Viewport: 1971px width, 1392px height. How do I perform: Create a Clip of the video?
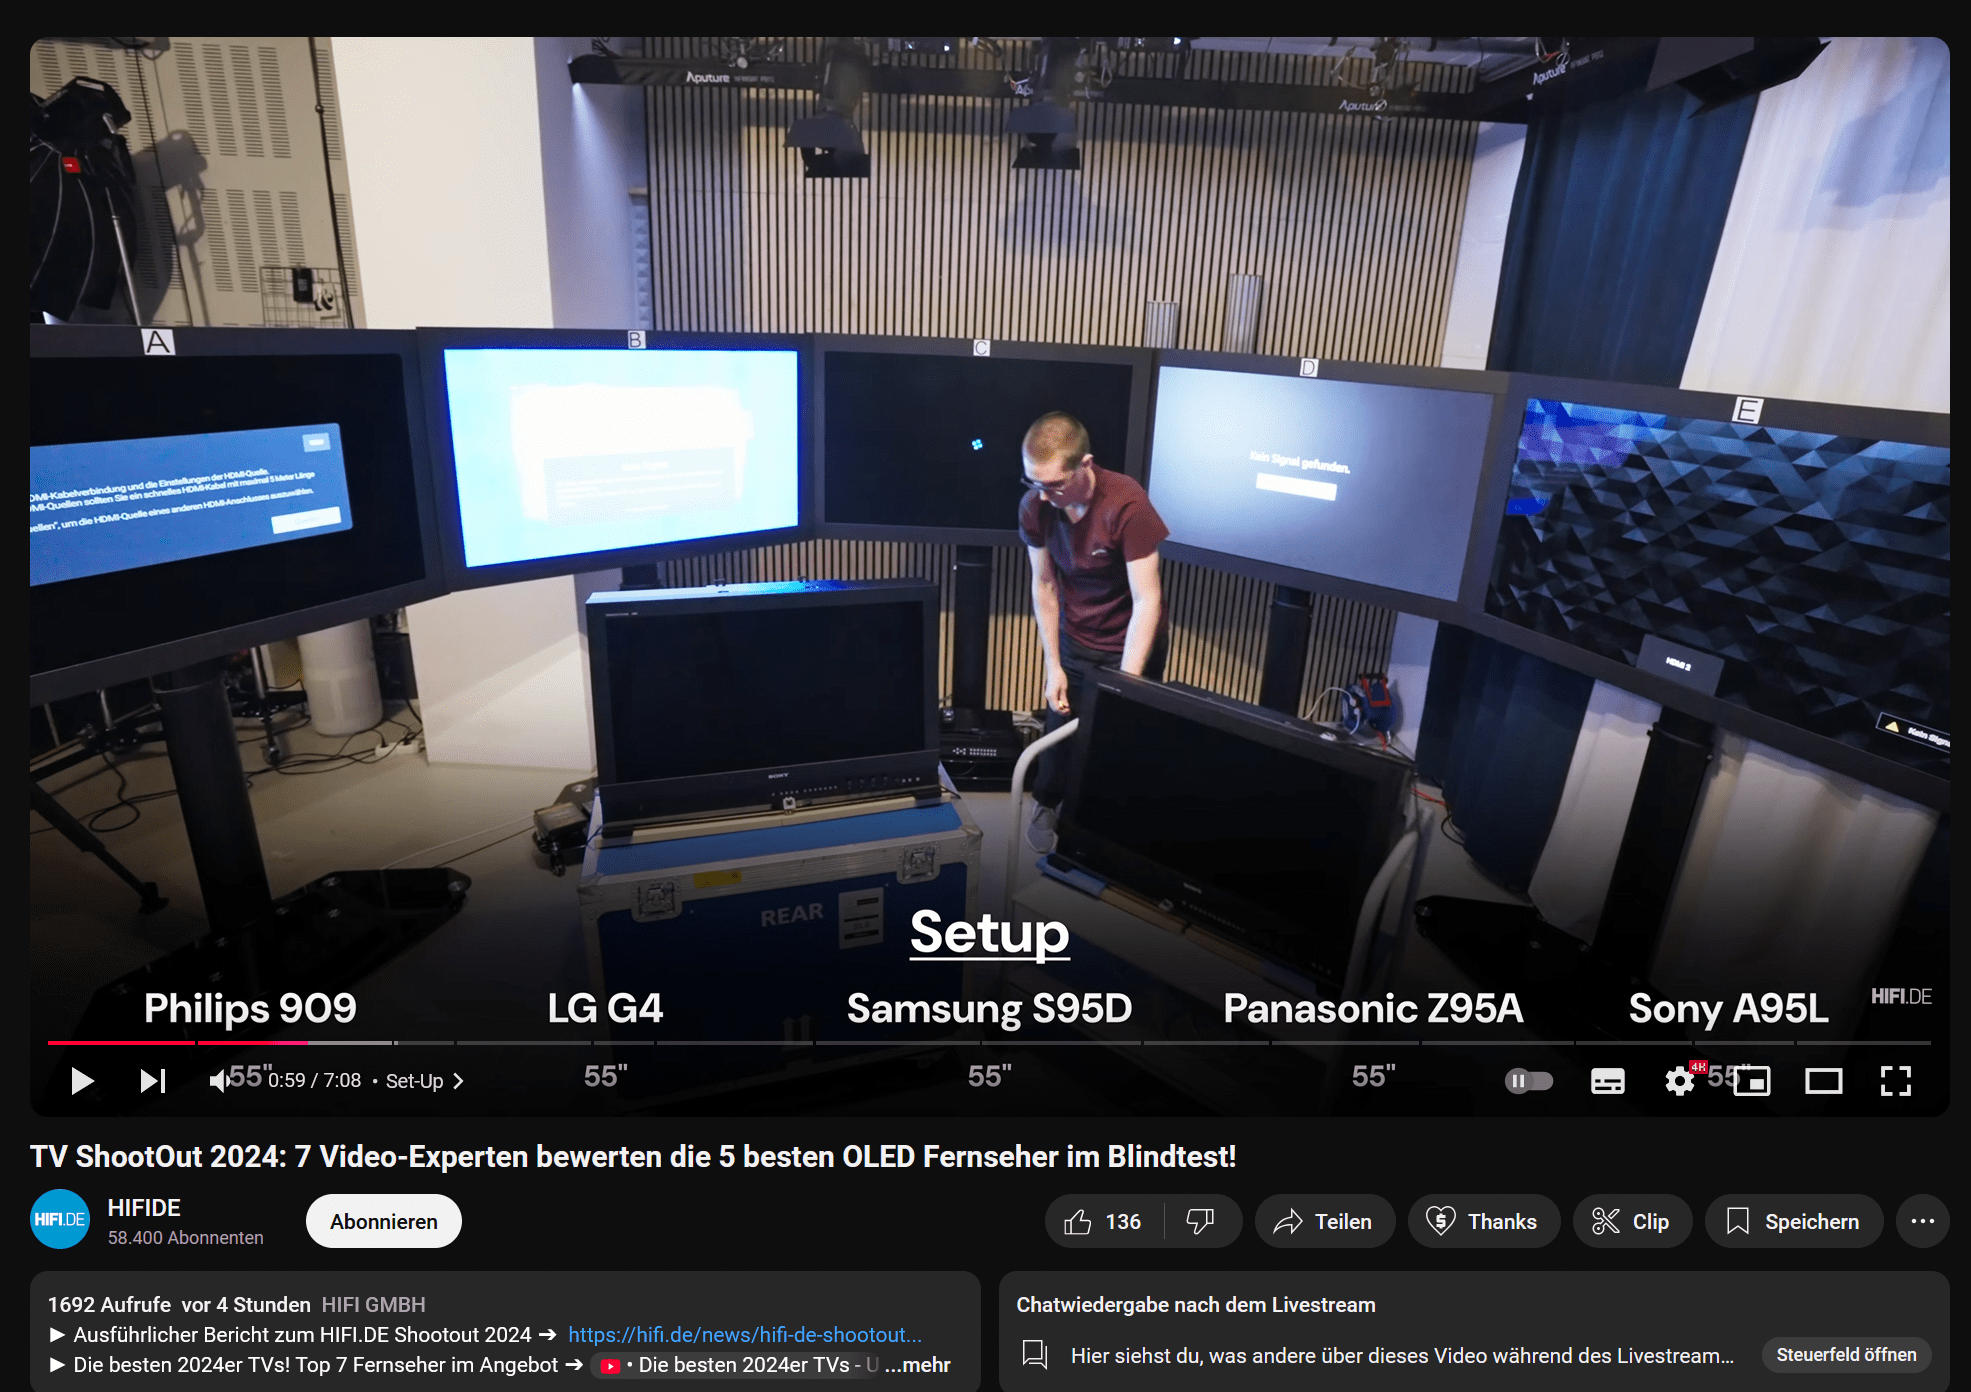point(1632,1221)
